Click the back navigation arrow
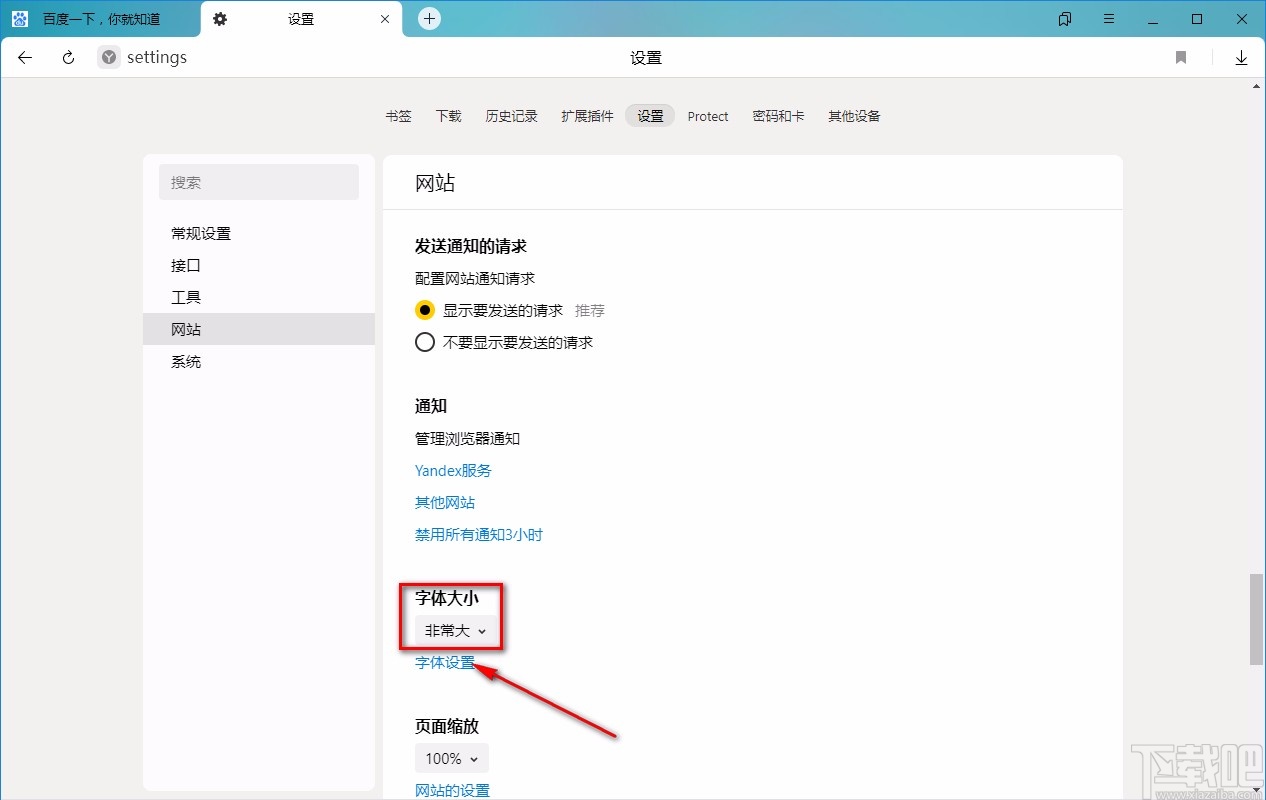The width and height of the screenshot is (1266, 800). coord(24,57)
